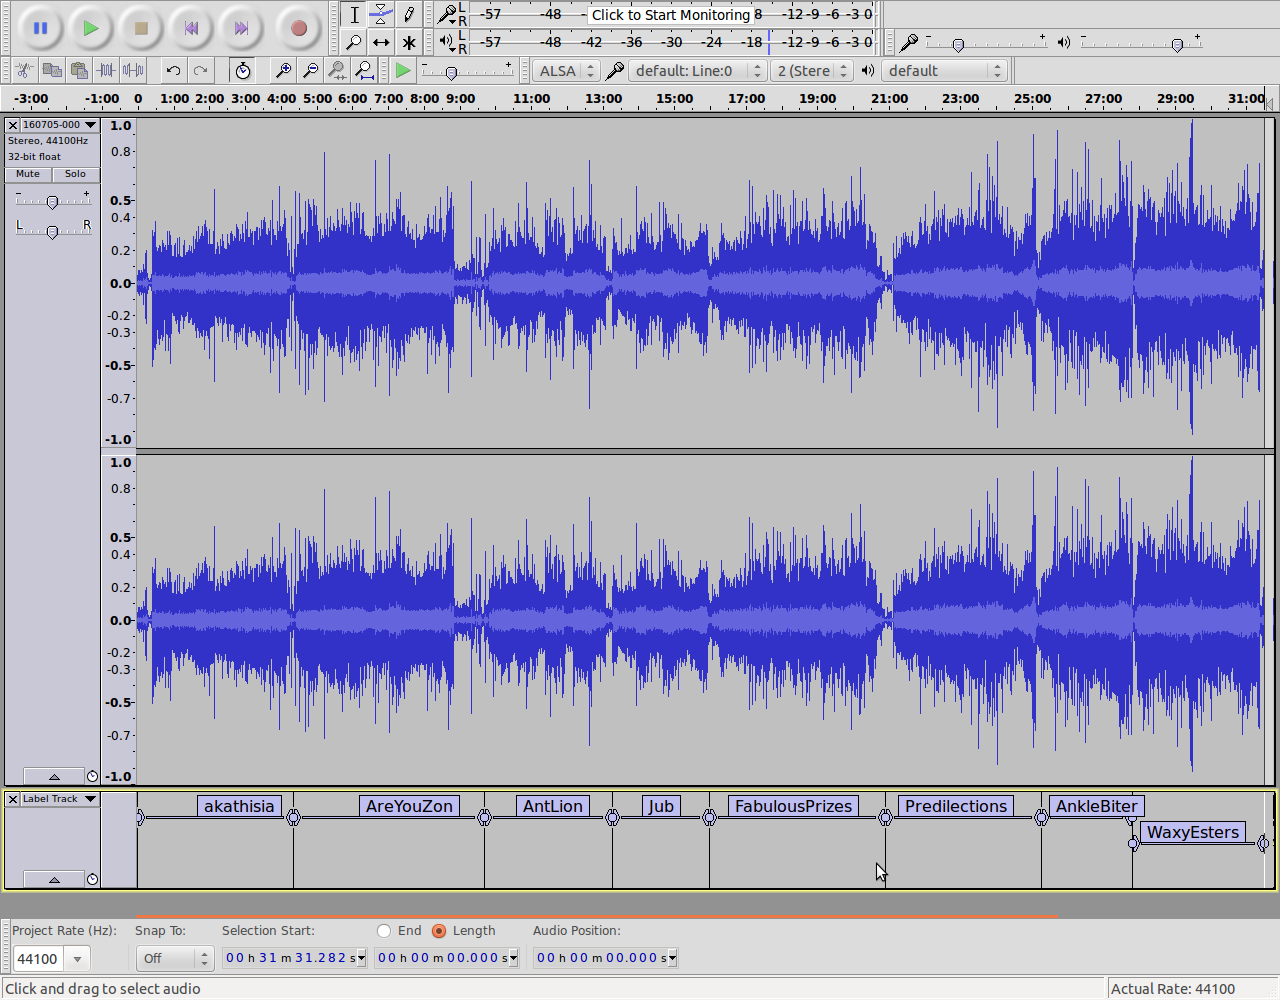Click the Undo arrow icon
The image size is (1280, 1000).
173,70
